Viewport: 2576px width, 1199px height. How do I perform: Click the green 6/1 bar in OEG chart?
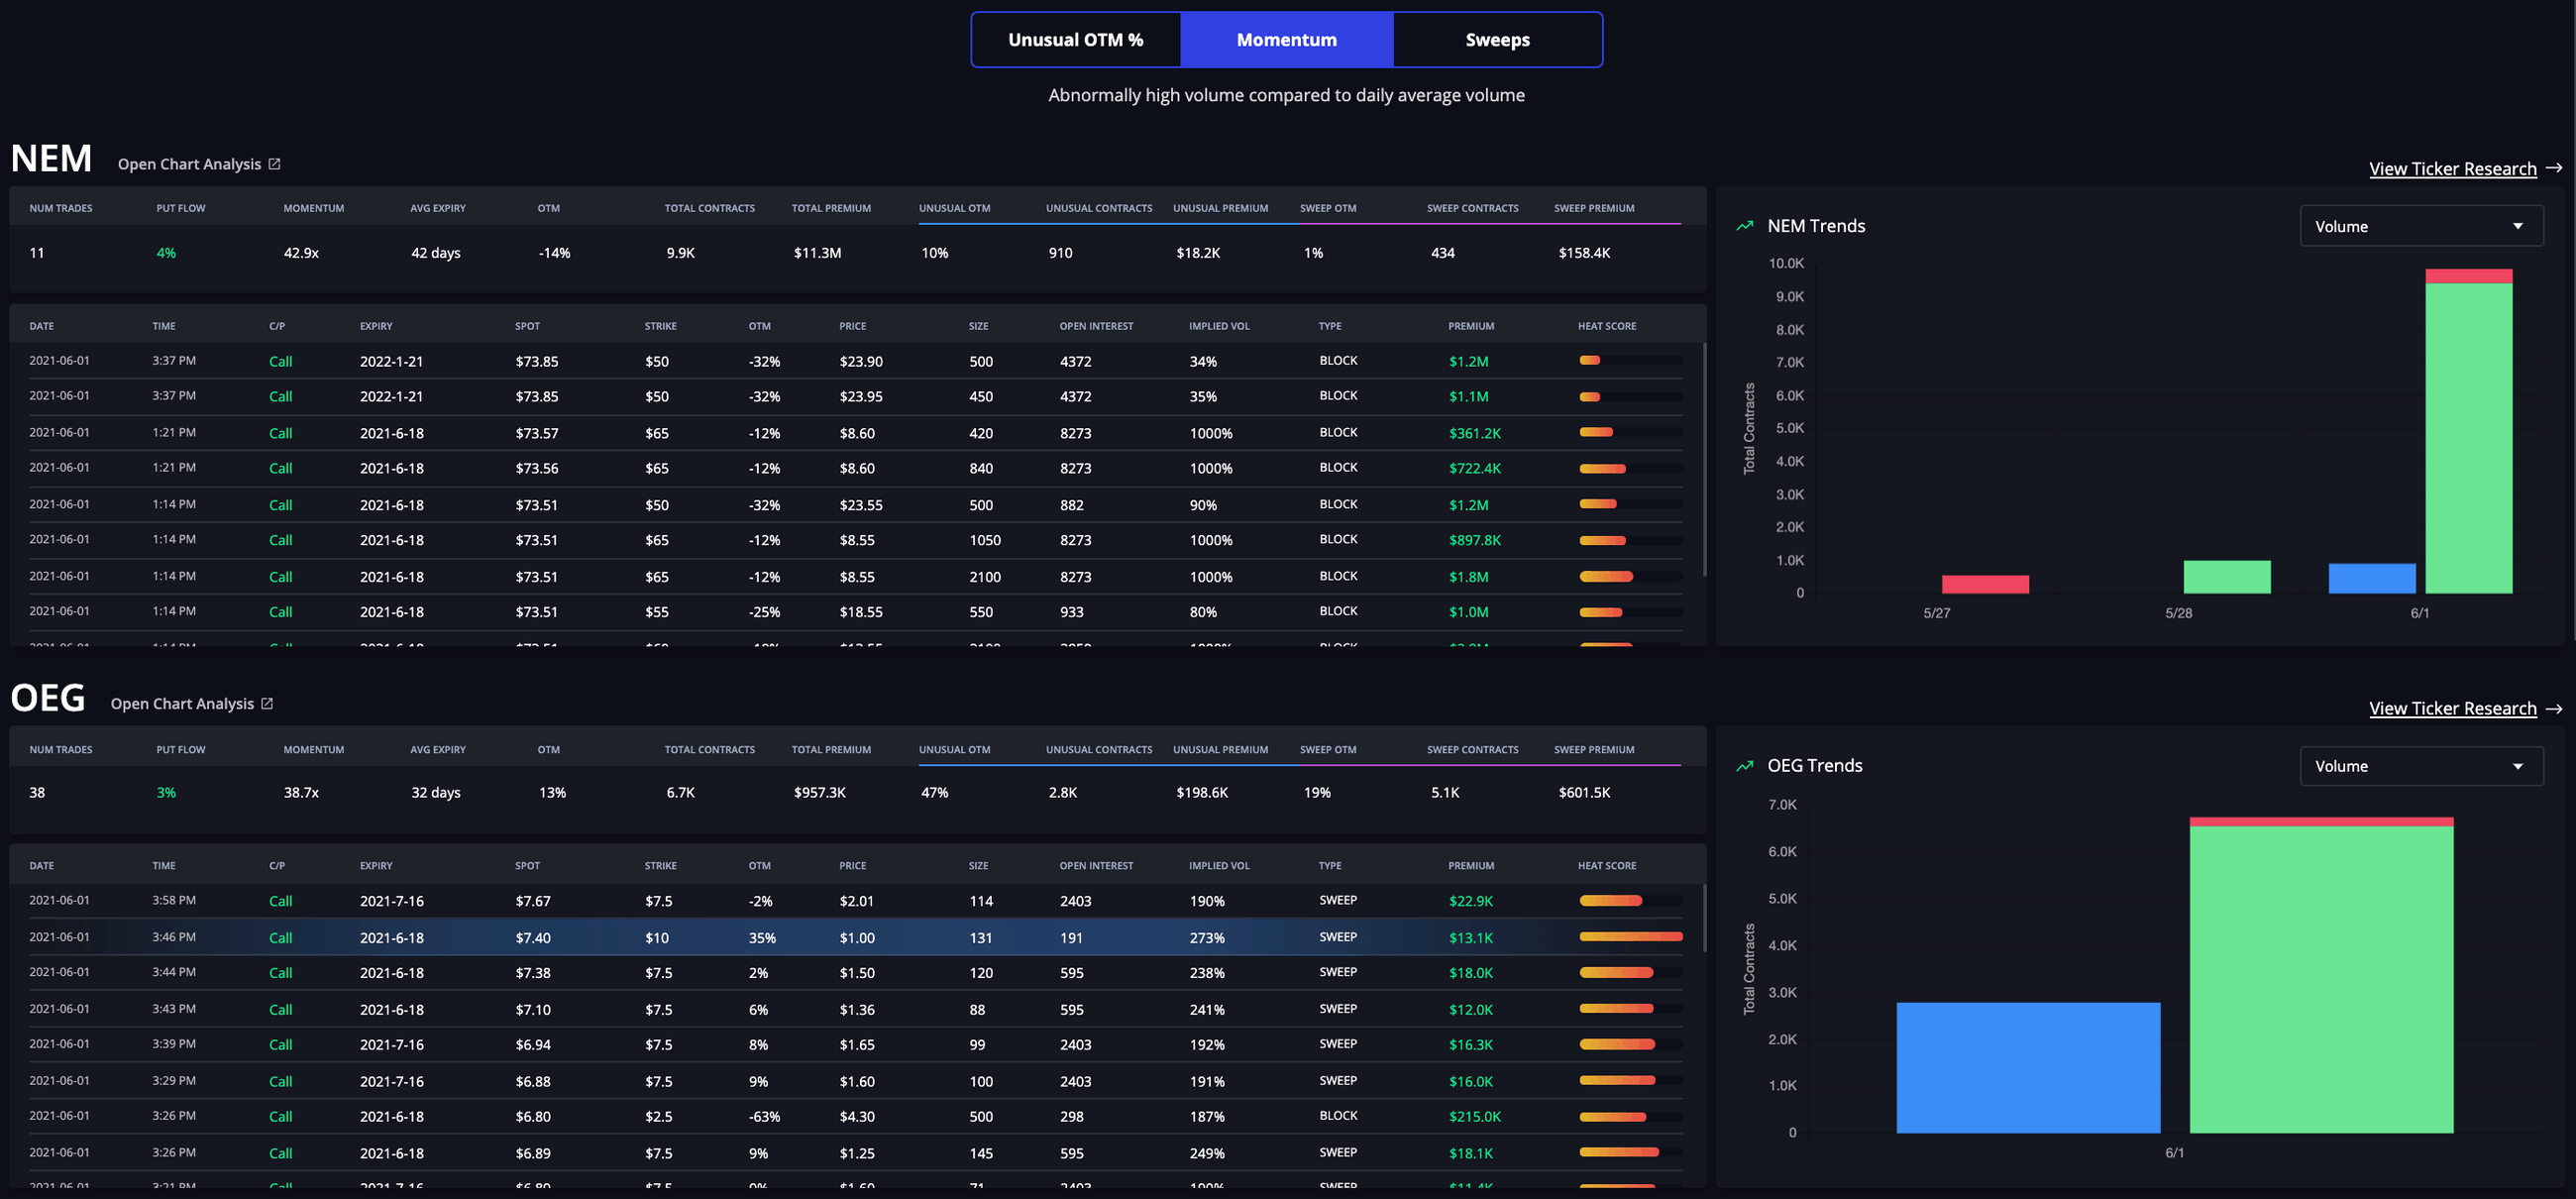point(2321,979)
